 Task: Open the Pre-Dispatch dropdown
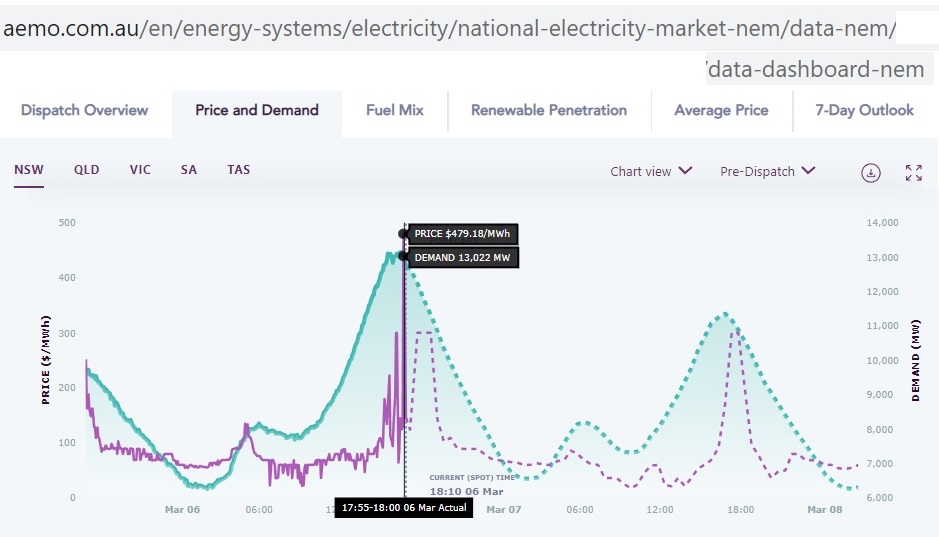[767, 171]
